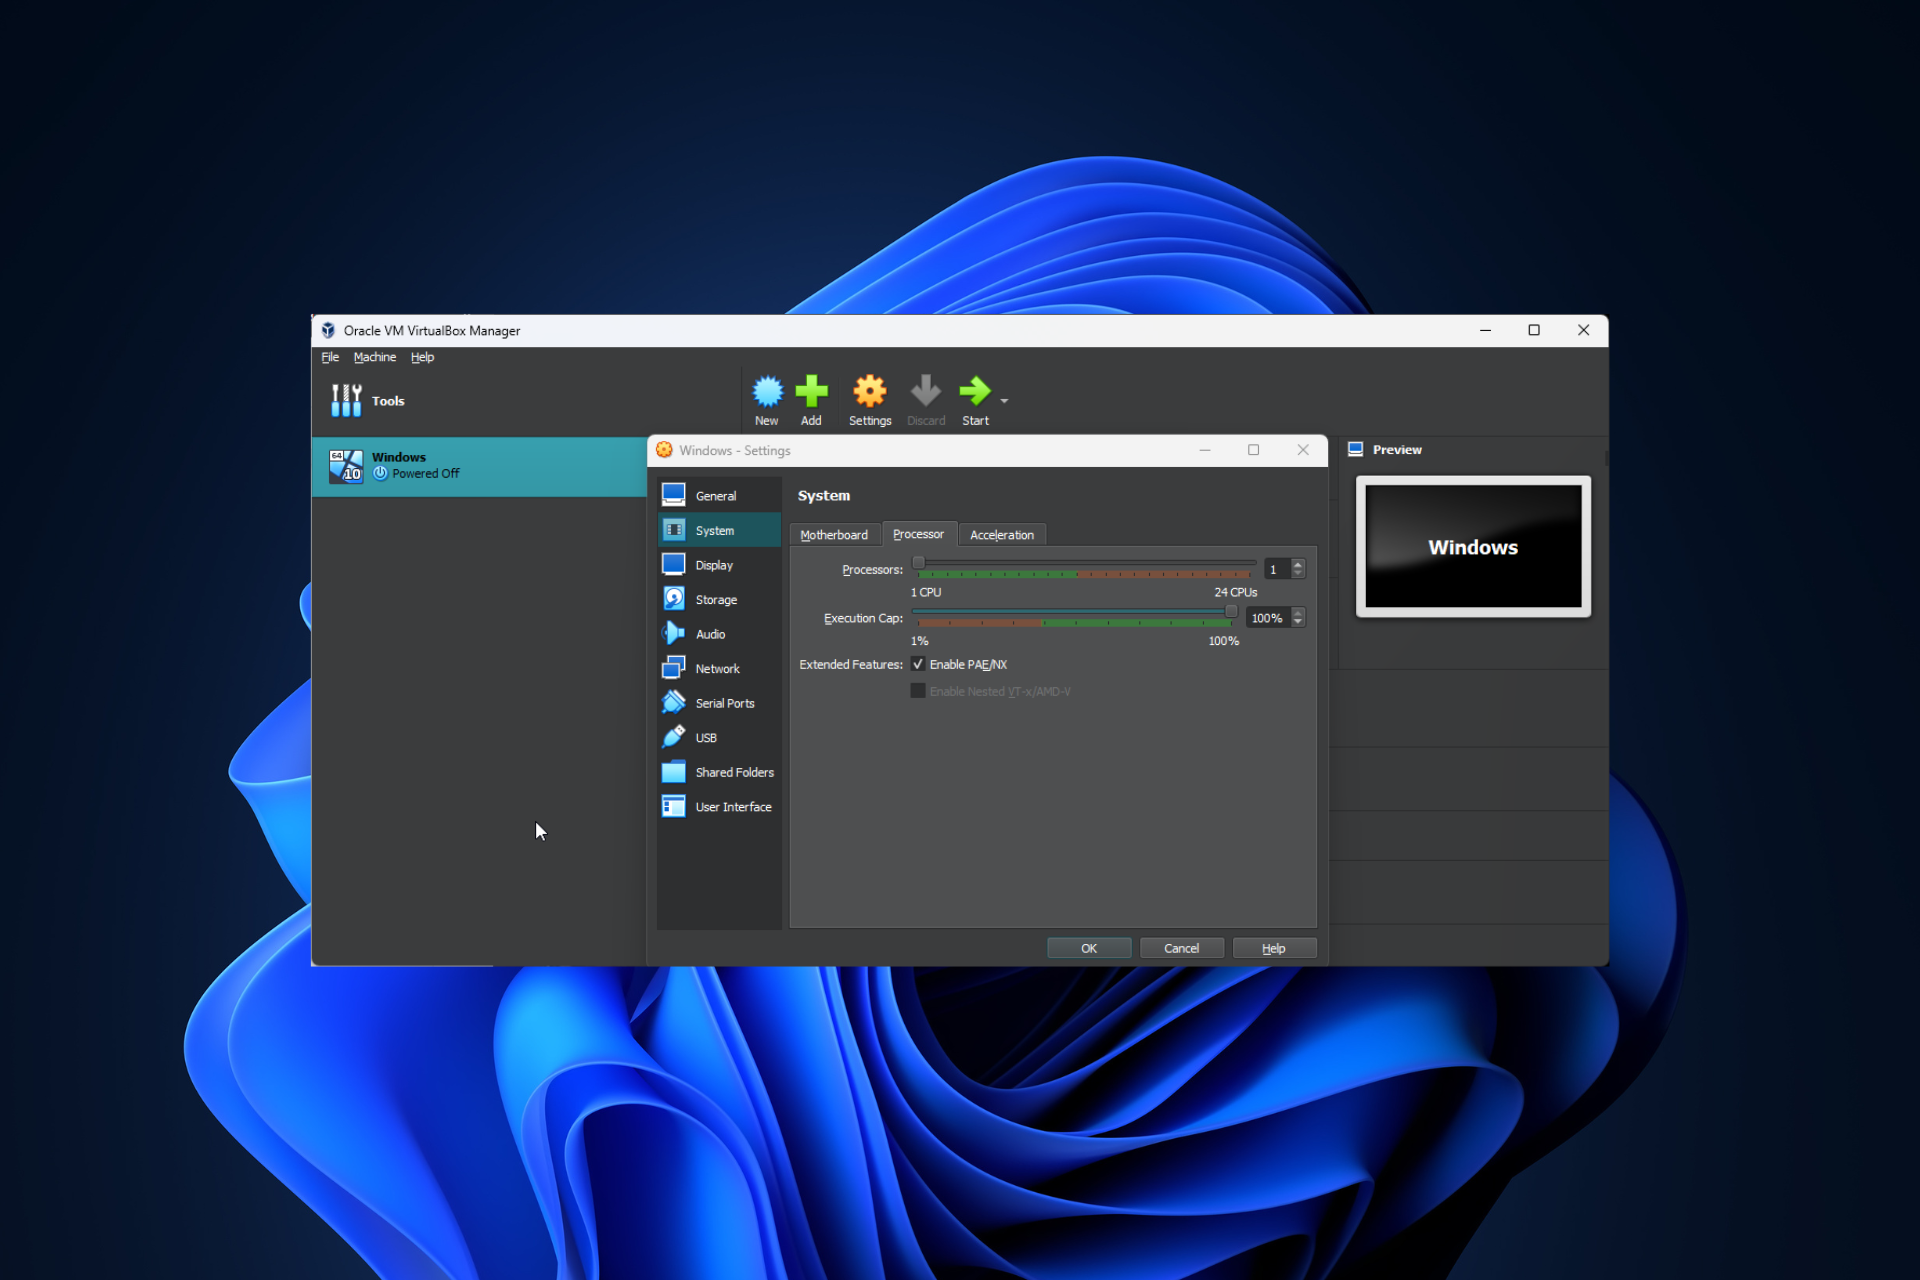This screenshot has height=1280, width=1920.
Task: Open the Network settings category icon
Action: [x=674, y=668]
